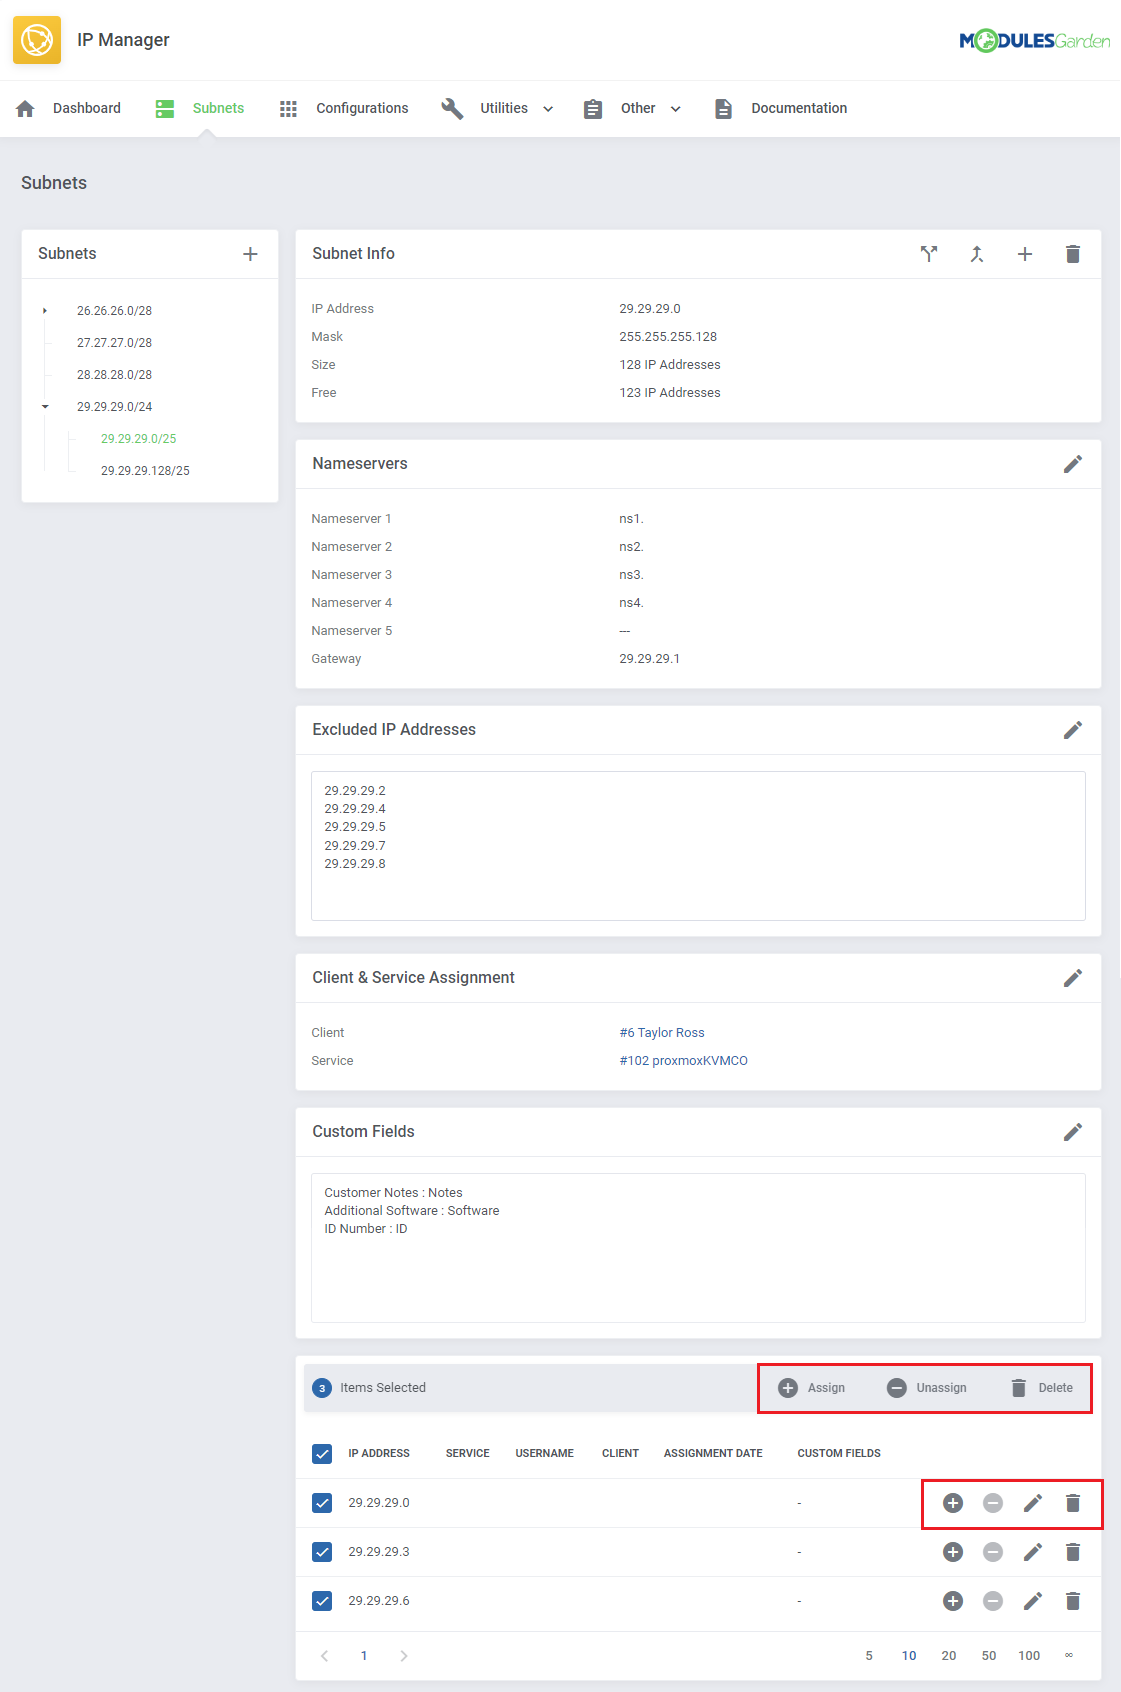Click inside the Custom Fields text box

pos(698,1248)
